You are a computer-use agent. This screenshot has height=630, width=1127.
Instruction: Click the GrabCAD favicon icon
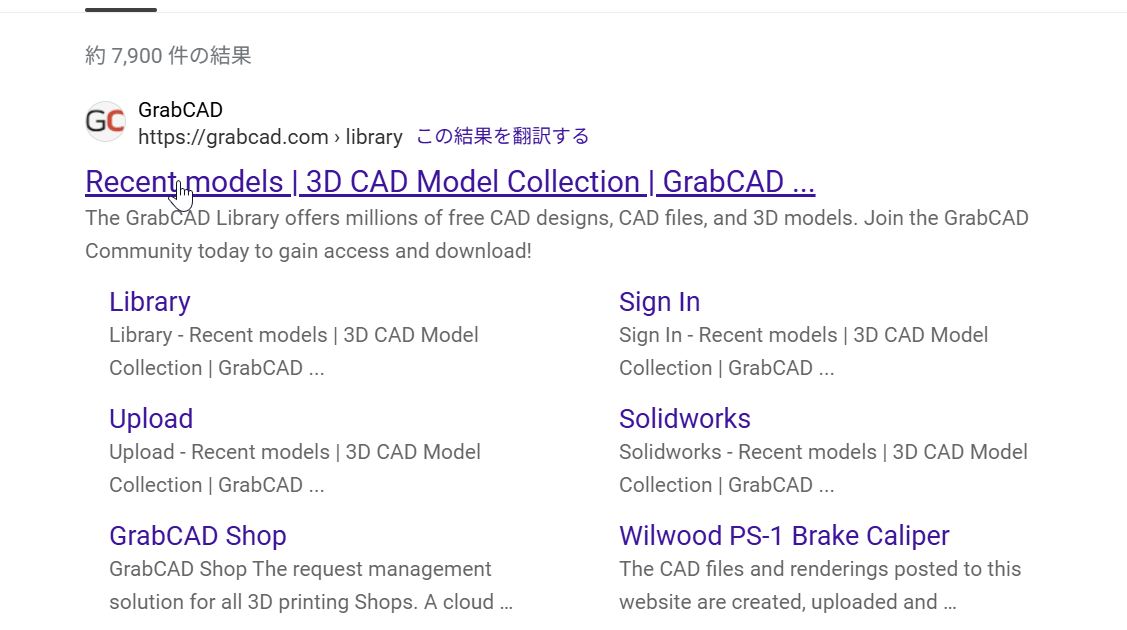coord(104,121)
